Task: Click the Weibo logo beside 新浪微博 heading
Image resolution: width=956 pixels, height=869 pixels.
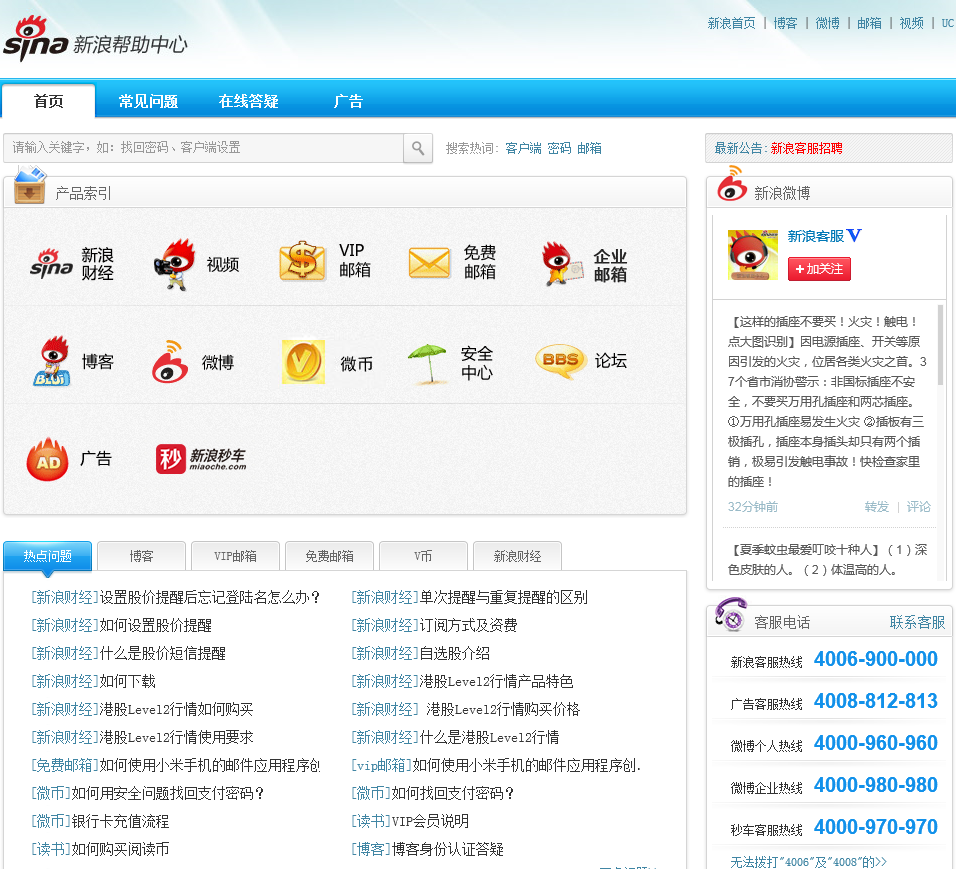Action: click(732, 184)
